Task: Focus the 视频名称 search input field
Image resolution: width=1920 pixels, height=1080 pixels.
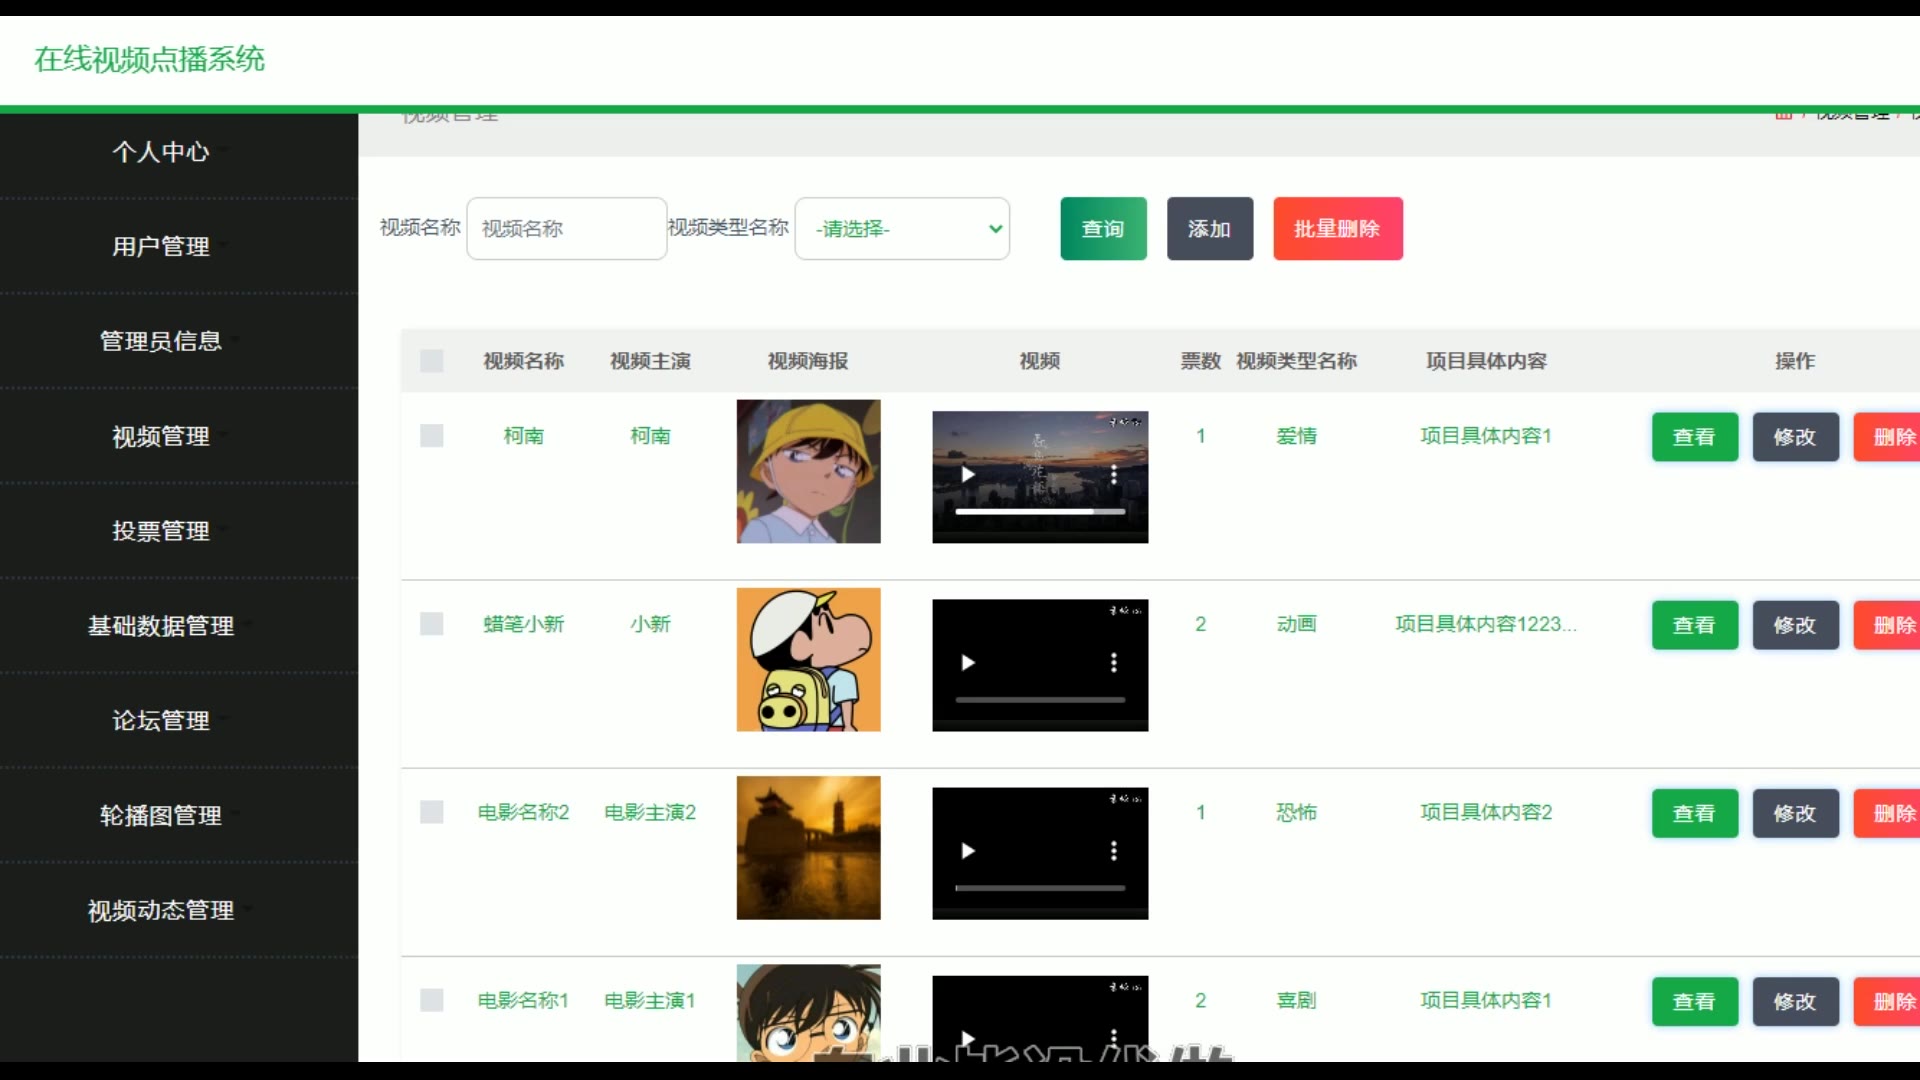Action: point(566,229)
